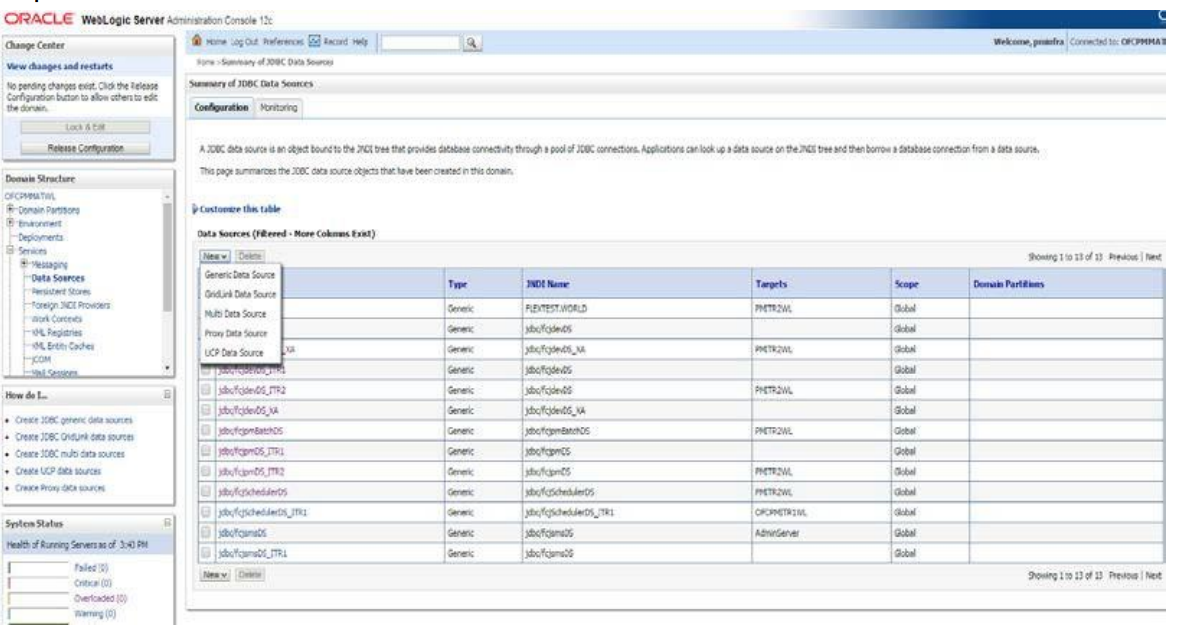Check the jdbc/fcjpmDS_ITR2 row

coord(206,472)
